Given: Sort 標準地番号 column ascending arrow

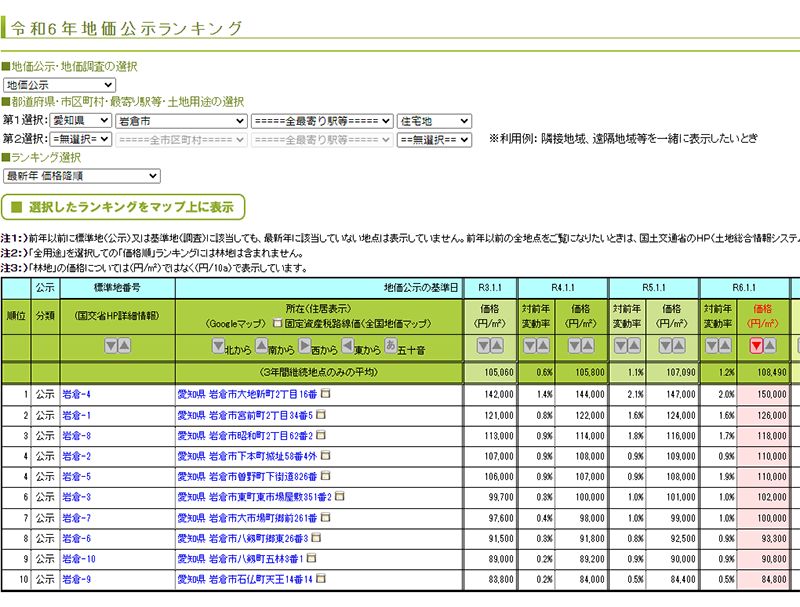Looking at the screenshot, I should click(x=124, y=346).
